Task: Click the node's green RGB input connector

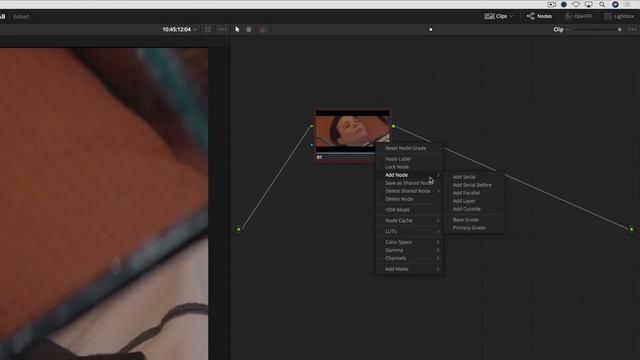Action: click(x=312, y=127)
